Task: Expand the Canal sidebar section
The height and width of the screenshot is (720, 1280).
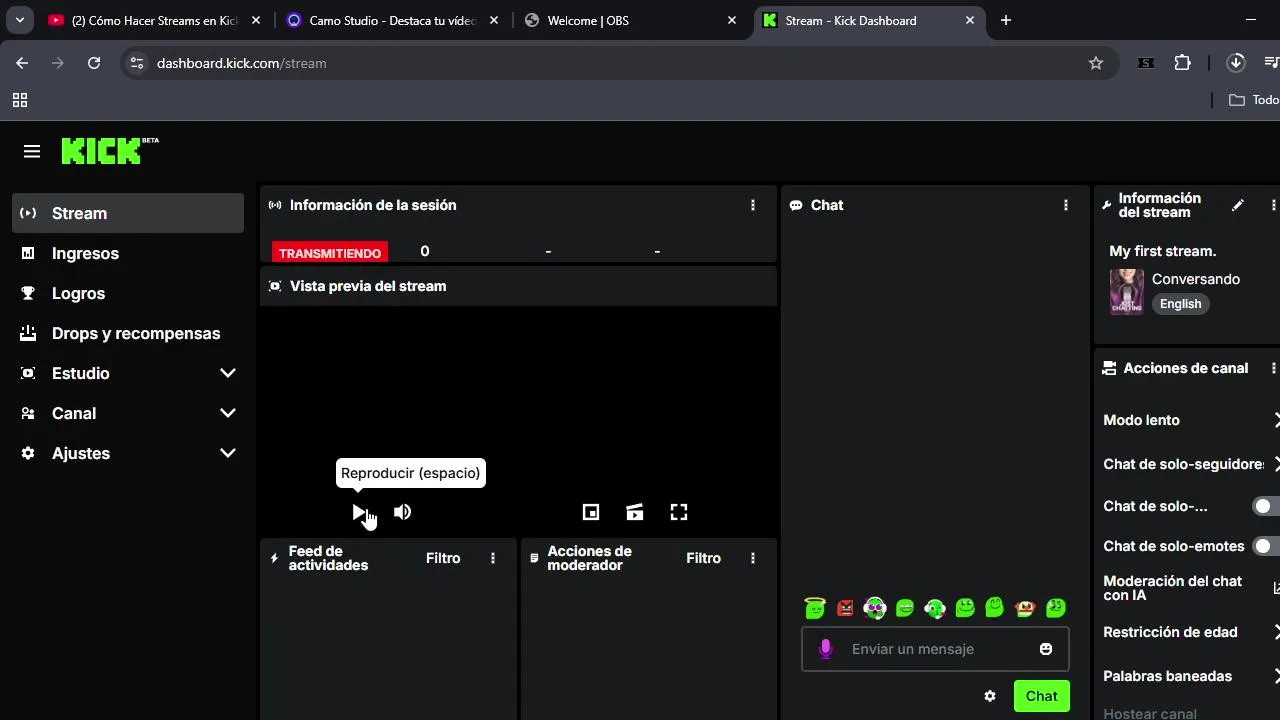Action: point(228,413)
